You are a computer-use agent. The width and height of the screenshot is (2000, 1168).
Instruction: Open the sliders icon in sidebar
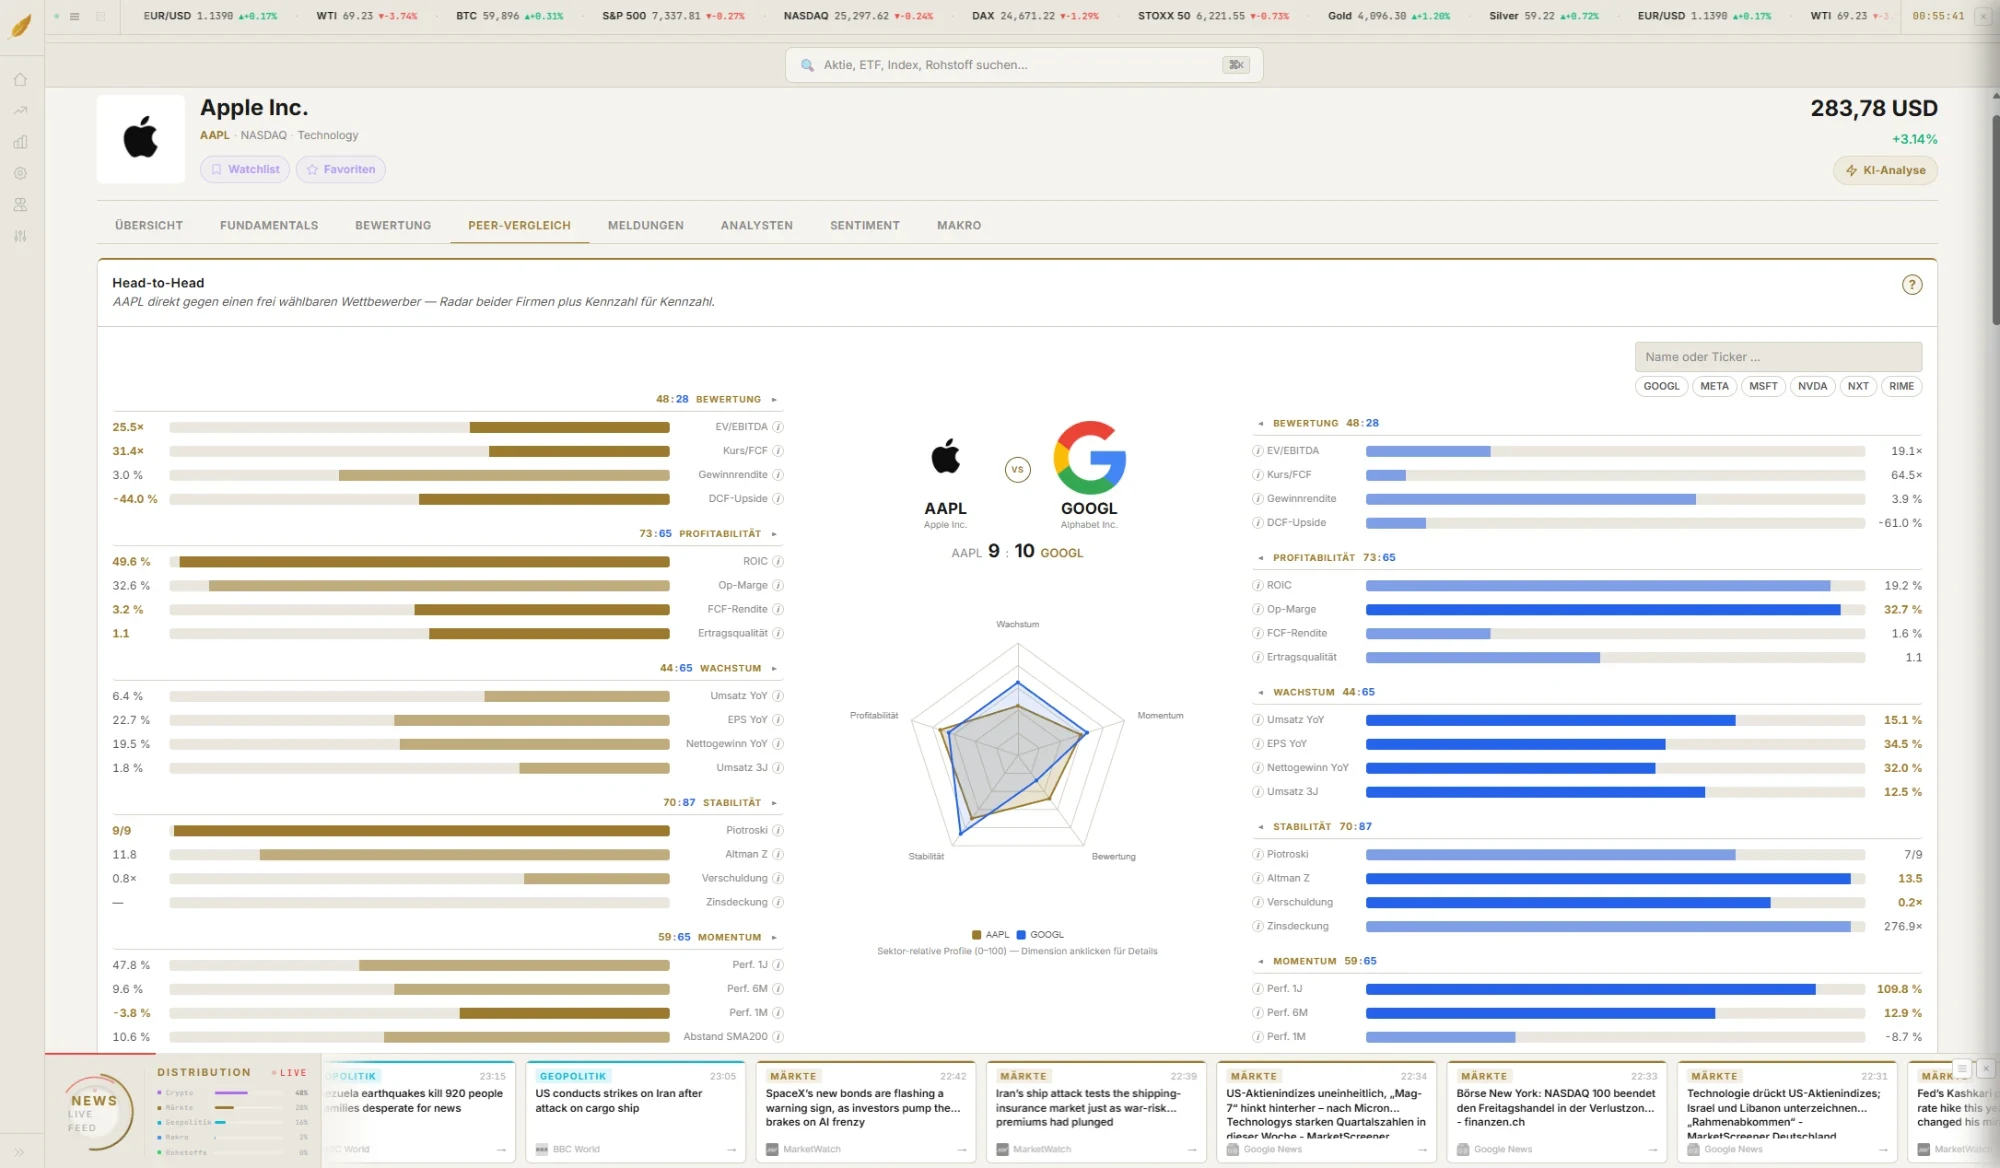pos(20,236)
